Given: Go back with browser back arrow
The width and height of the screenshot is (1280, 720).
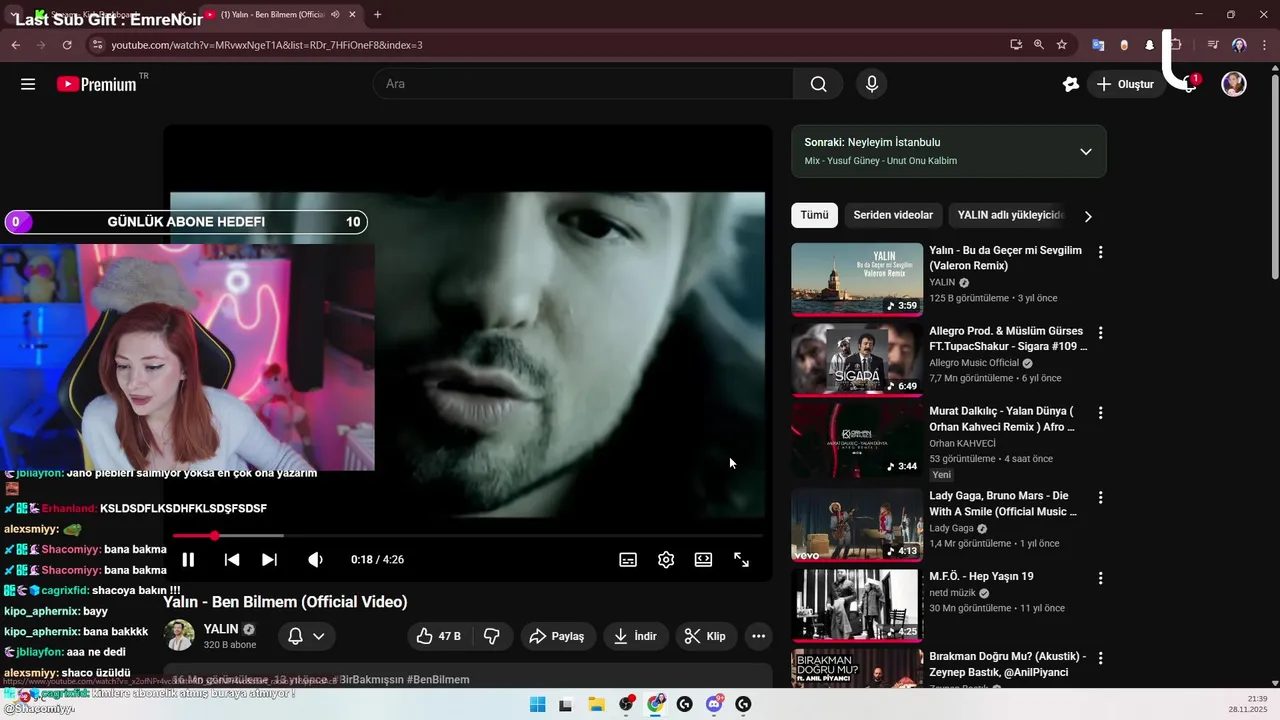Looking at the screenshot, I should [15, 45].
